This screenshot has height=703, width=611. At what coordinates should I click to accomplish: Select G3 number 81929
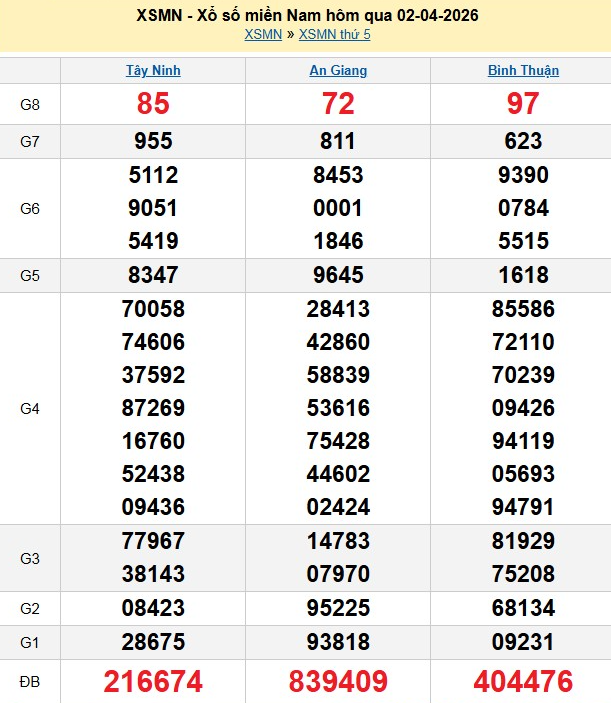point(523,541)
